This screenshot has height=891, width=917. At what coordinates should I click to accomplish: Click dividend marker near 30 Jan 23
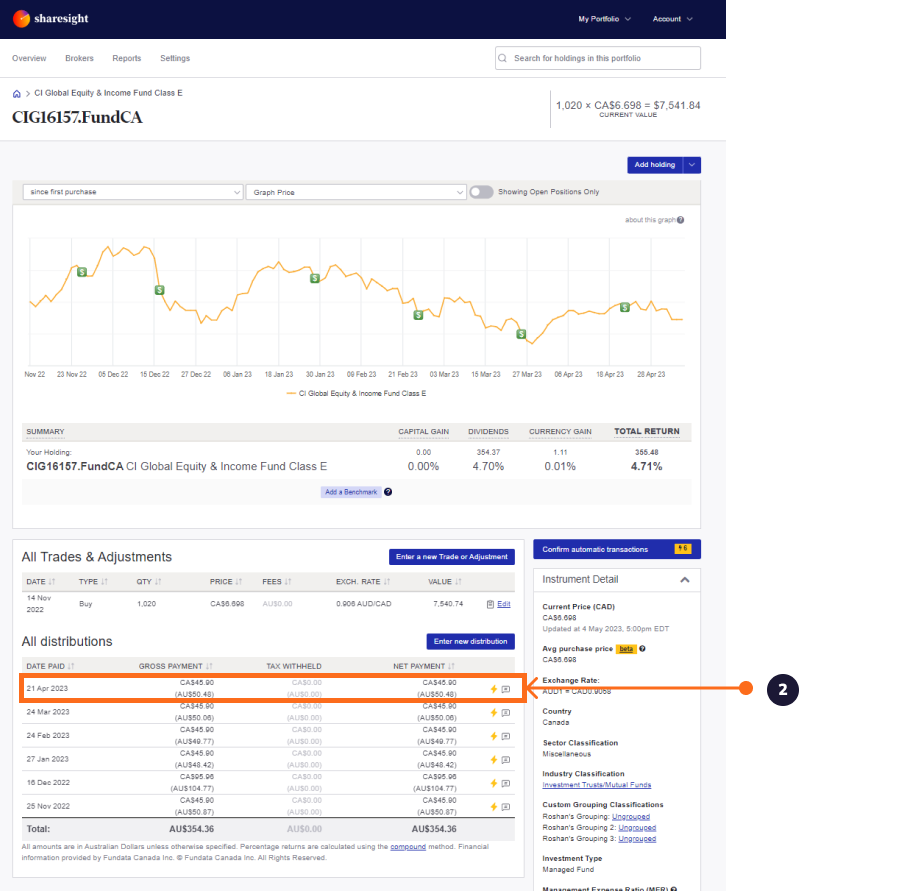315,278
